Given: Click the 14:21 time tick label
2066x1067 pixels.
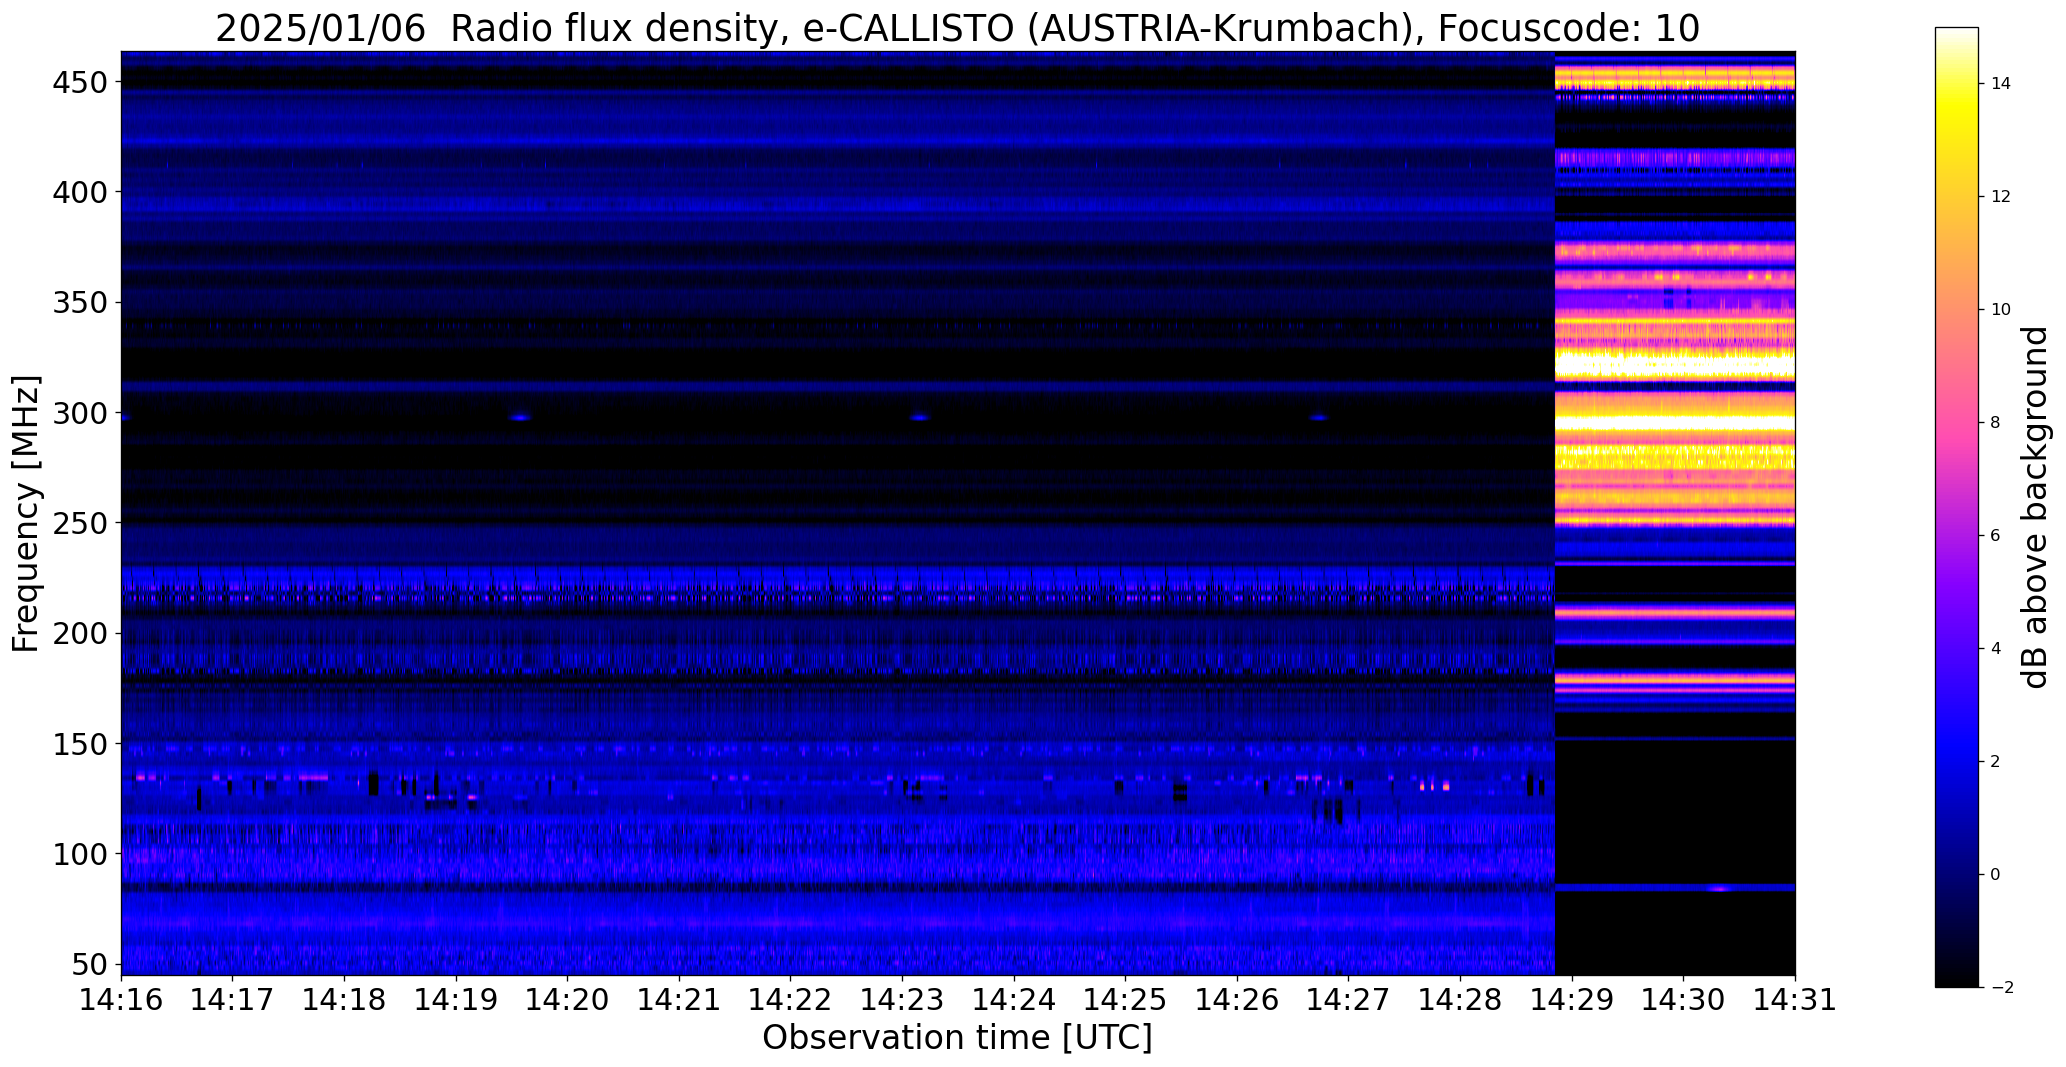Looking at the screenshot, I should click(679, 1000).
